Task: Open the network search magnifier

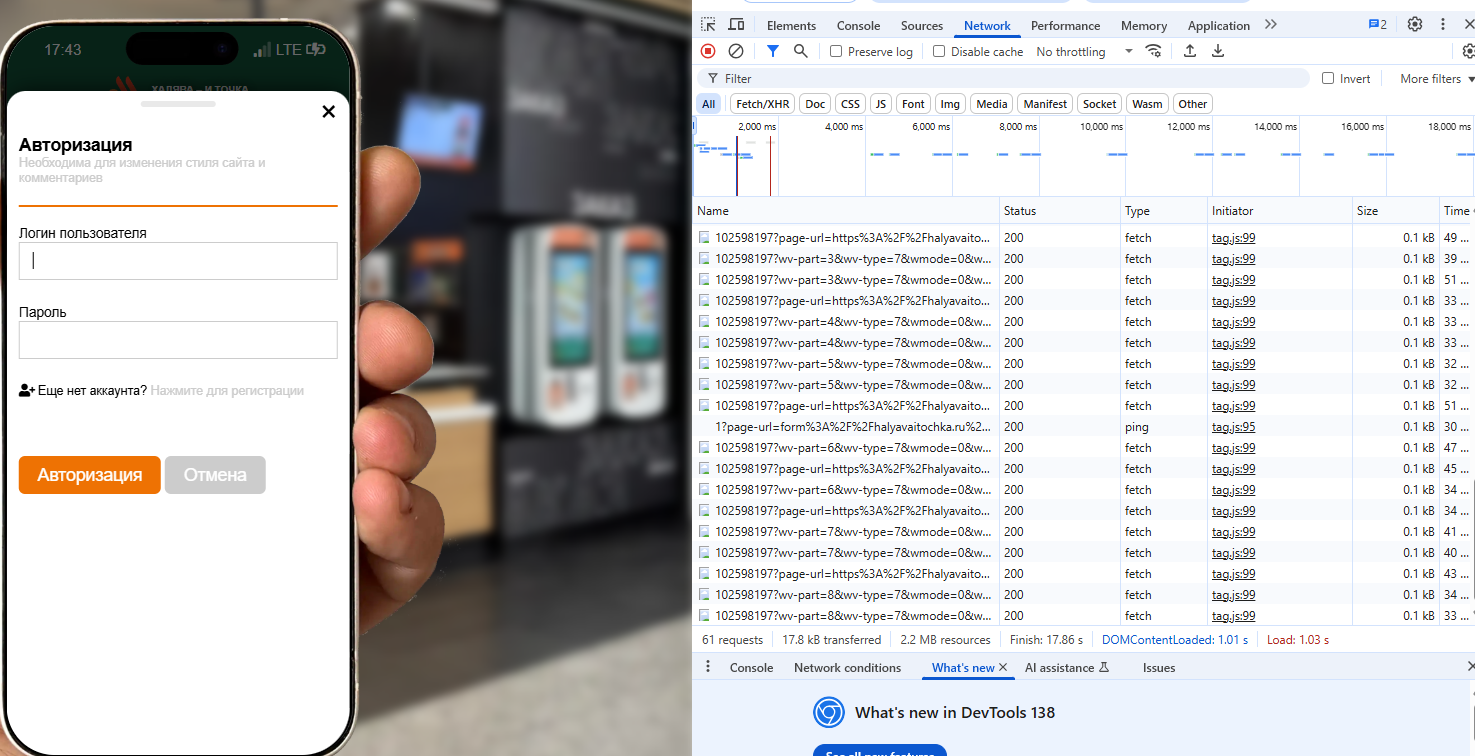Action: [801, 51]
